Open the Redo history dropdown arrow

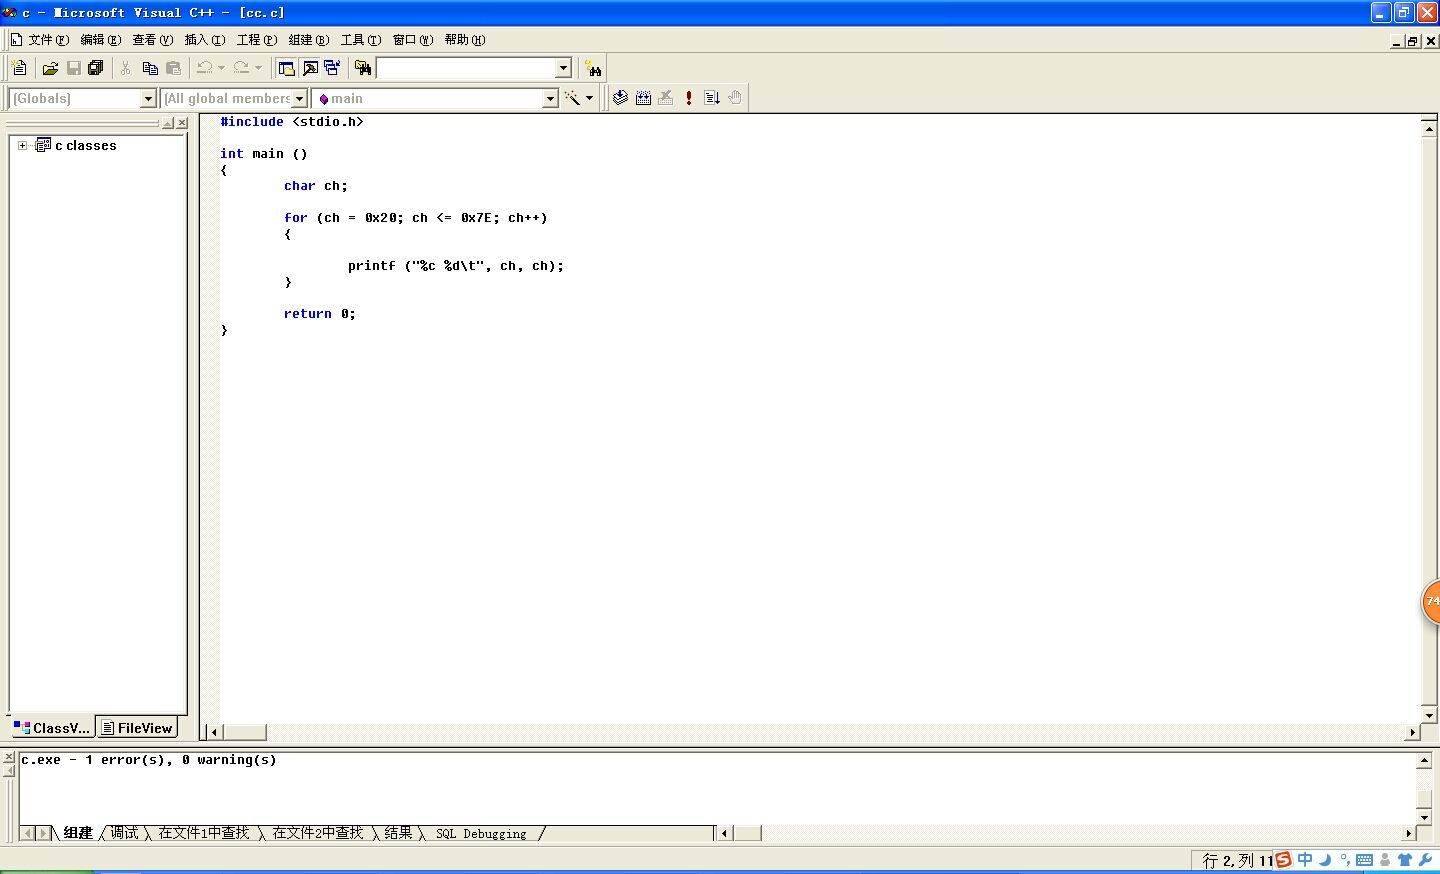click(258, 68)
